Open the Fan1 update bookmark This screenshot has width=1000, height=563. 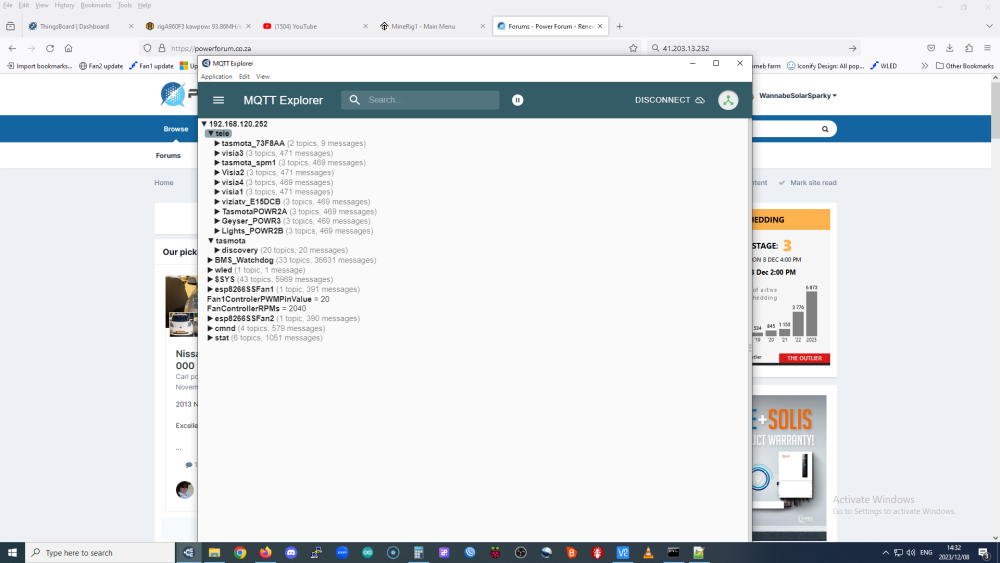(x=151, y=66)
